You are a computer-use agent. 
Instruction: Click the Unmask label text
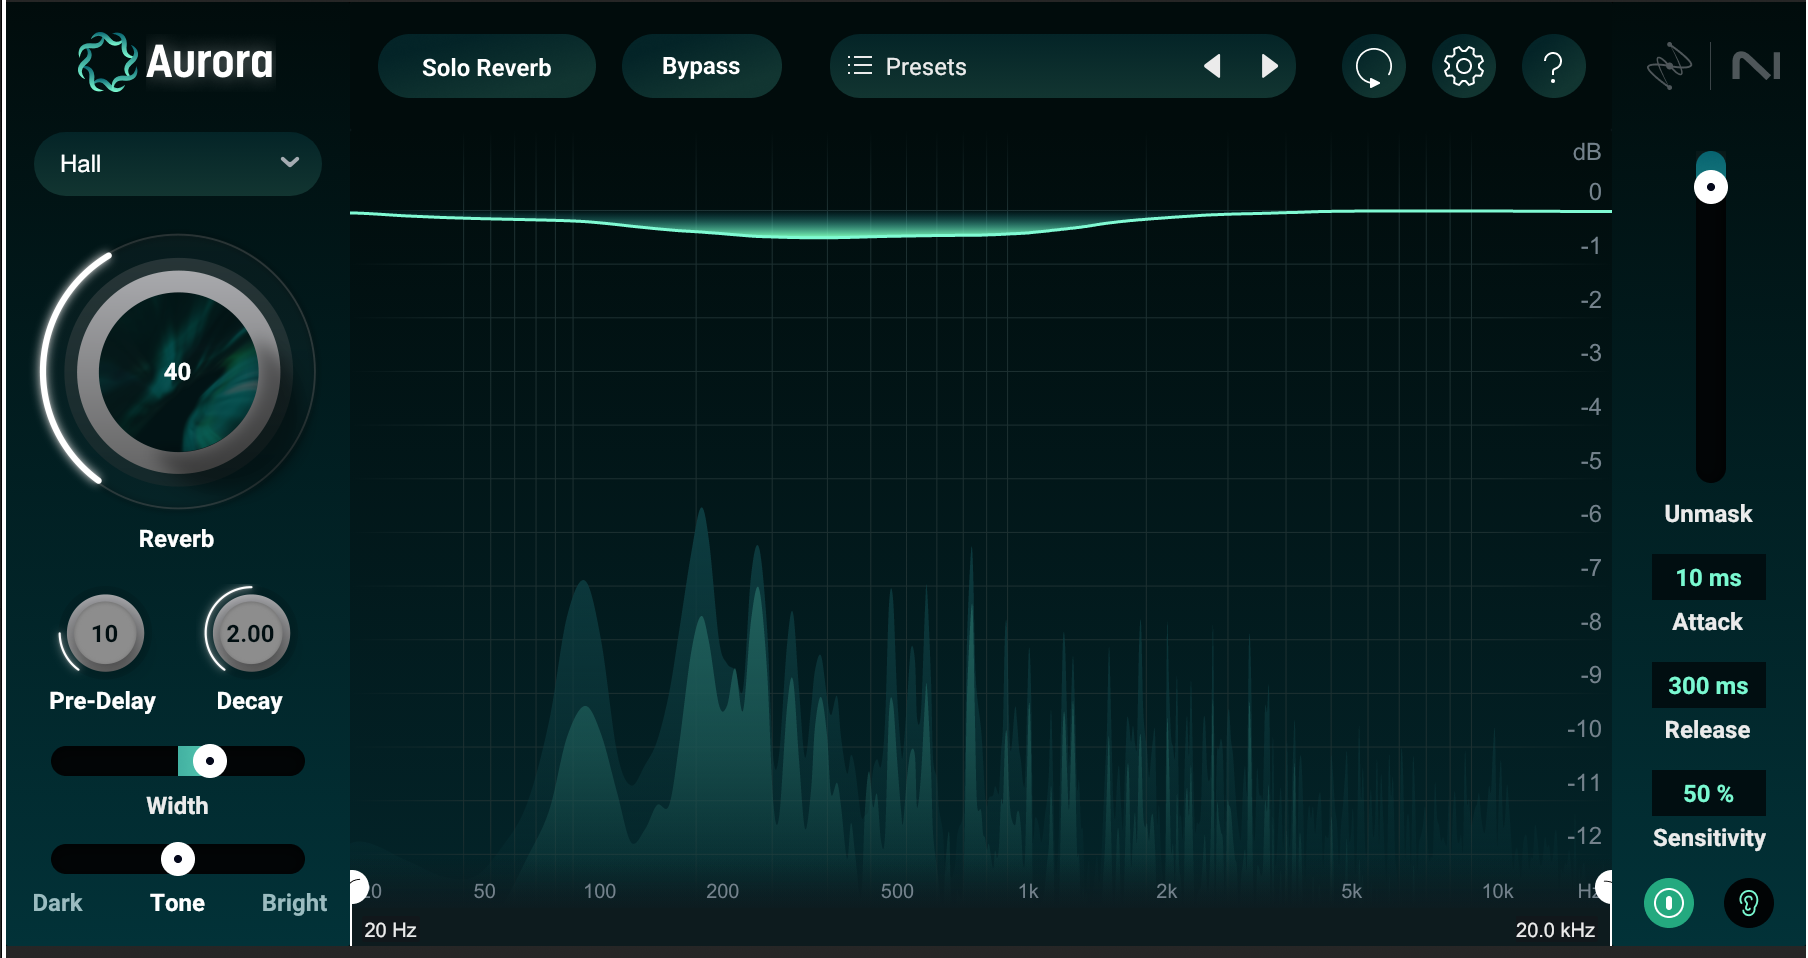[x=1708, y=514]
